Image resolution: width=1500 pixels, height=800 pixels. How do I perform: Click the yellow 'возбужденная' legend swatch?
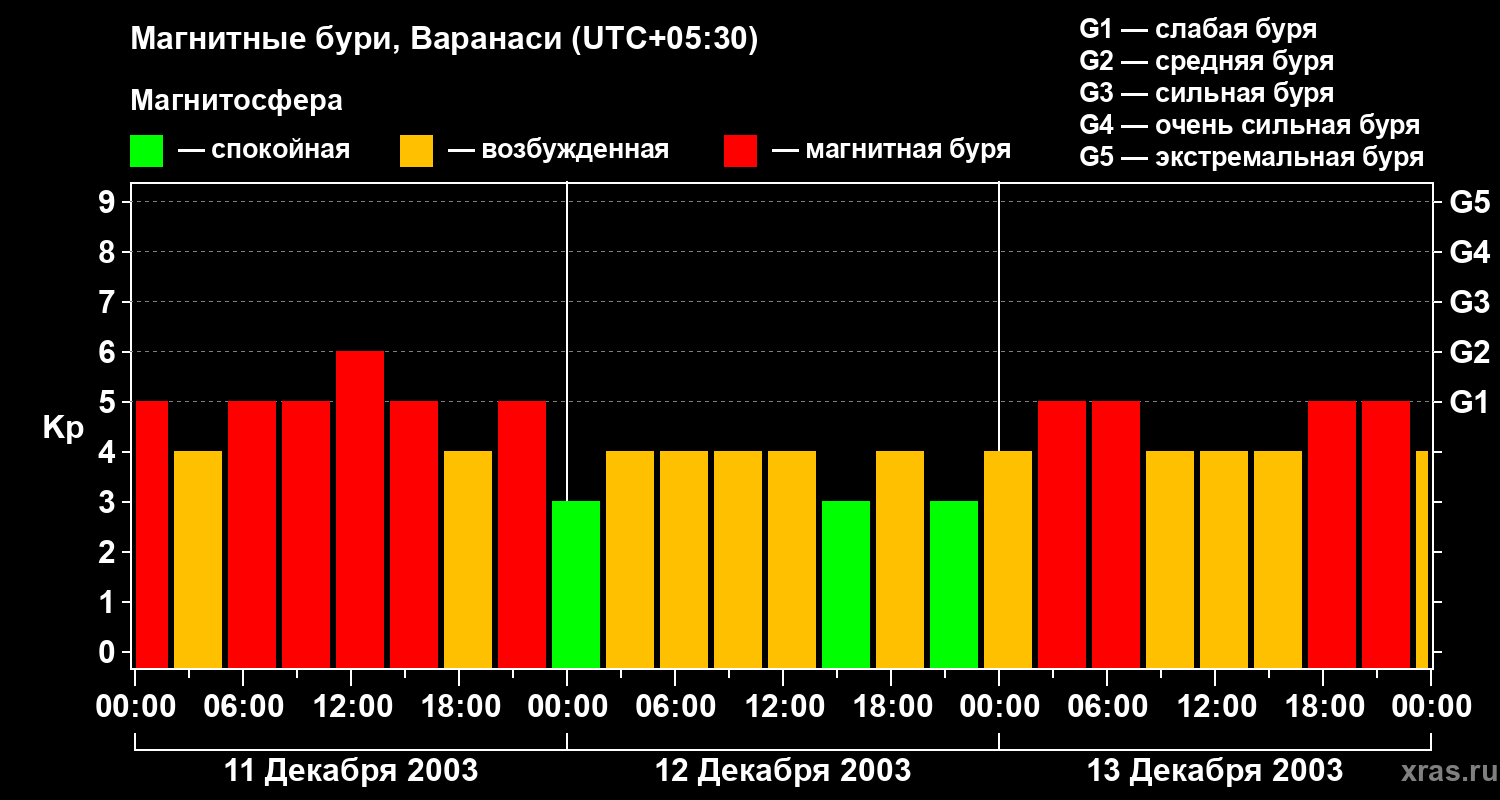pyautogui.click(x=416, y=151)
